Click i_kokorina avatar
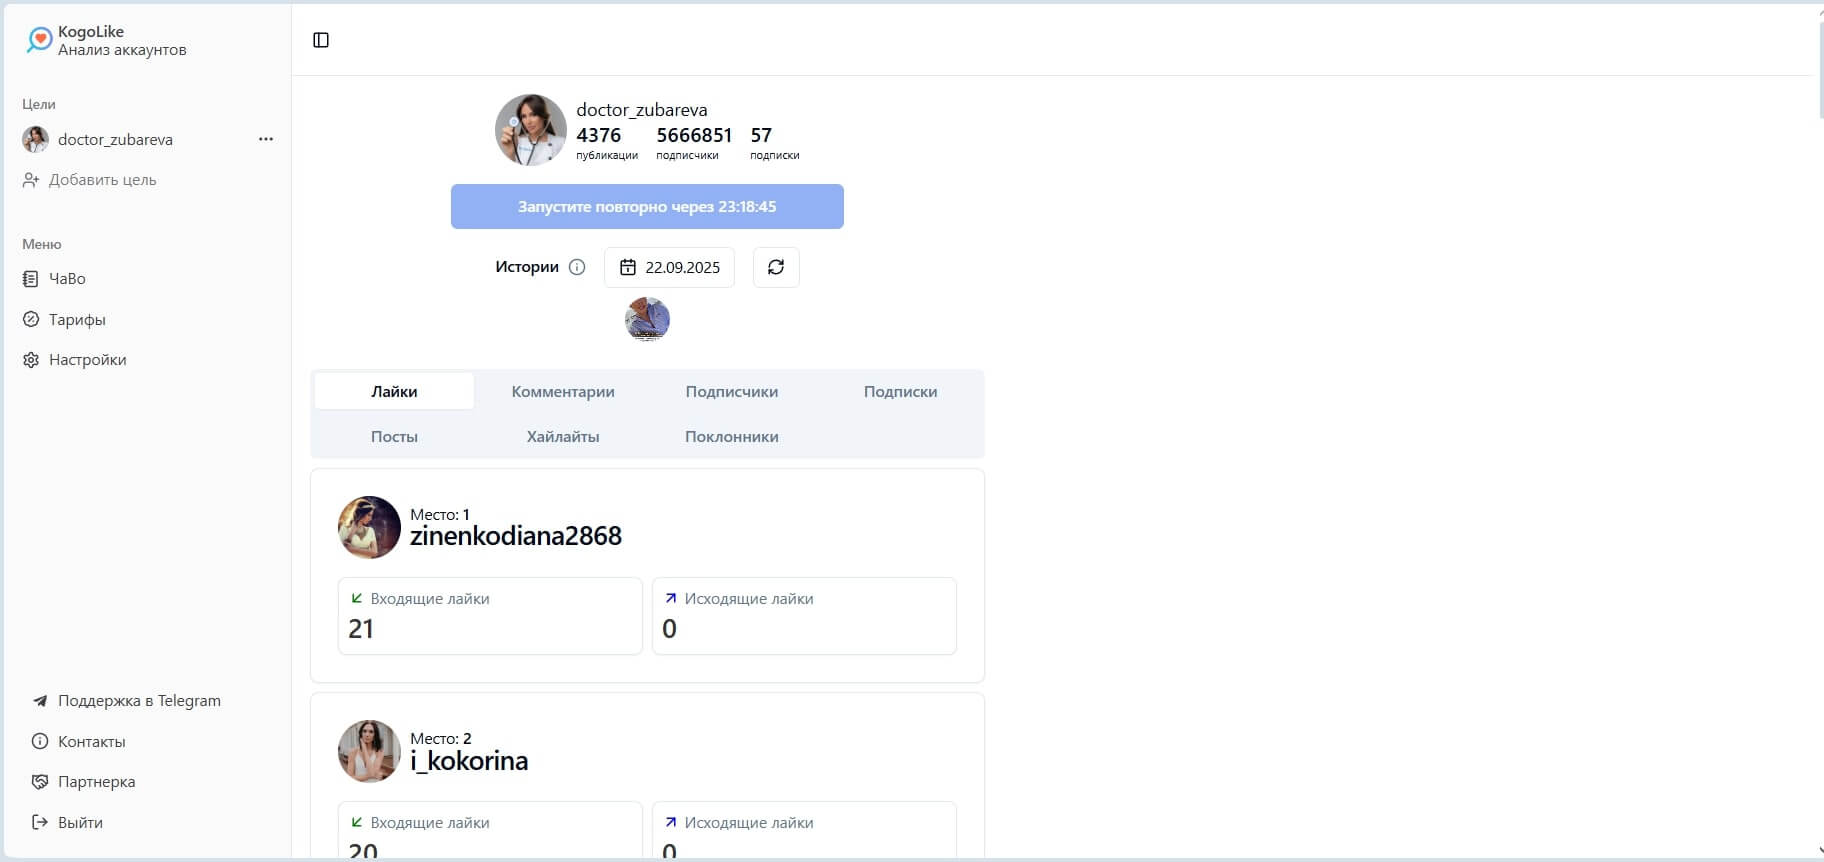 click(x=369, y=751)
